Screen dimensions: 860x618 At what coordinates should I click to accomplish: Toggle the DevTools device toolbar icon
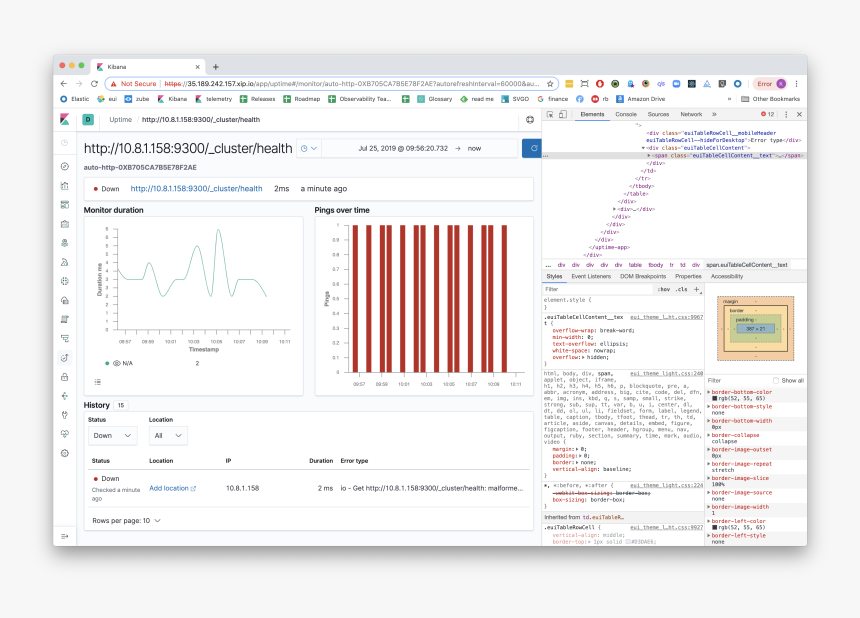click(x=565, y=115)
